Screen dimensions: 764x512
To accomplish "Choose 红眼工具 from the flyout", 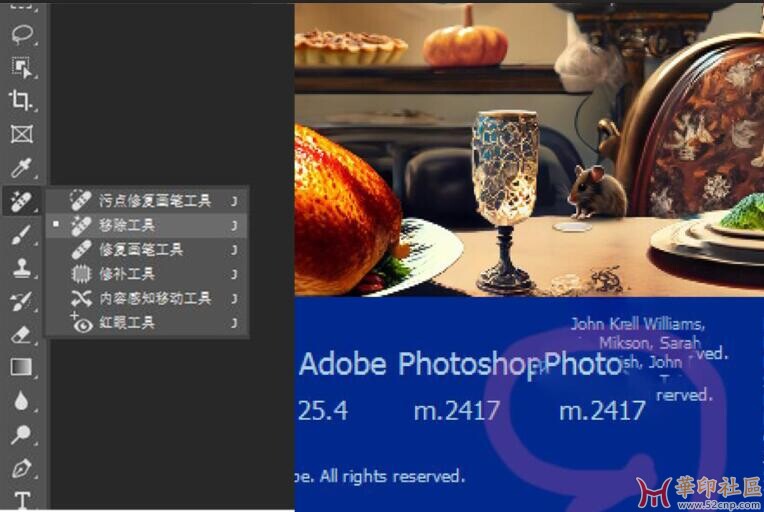I will click(x=147, y=322).
